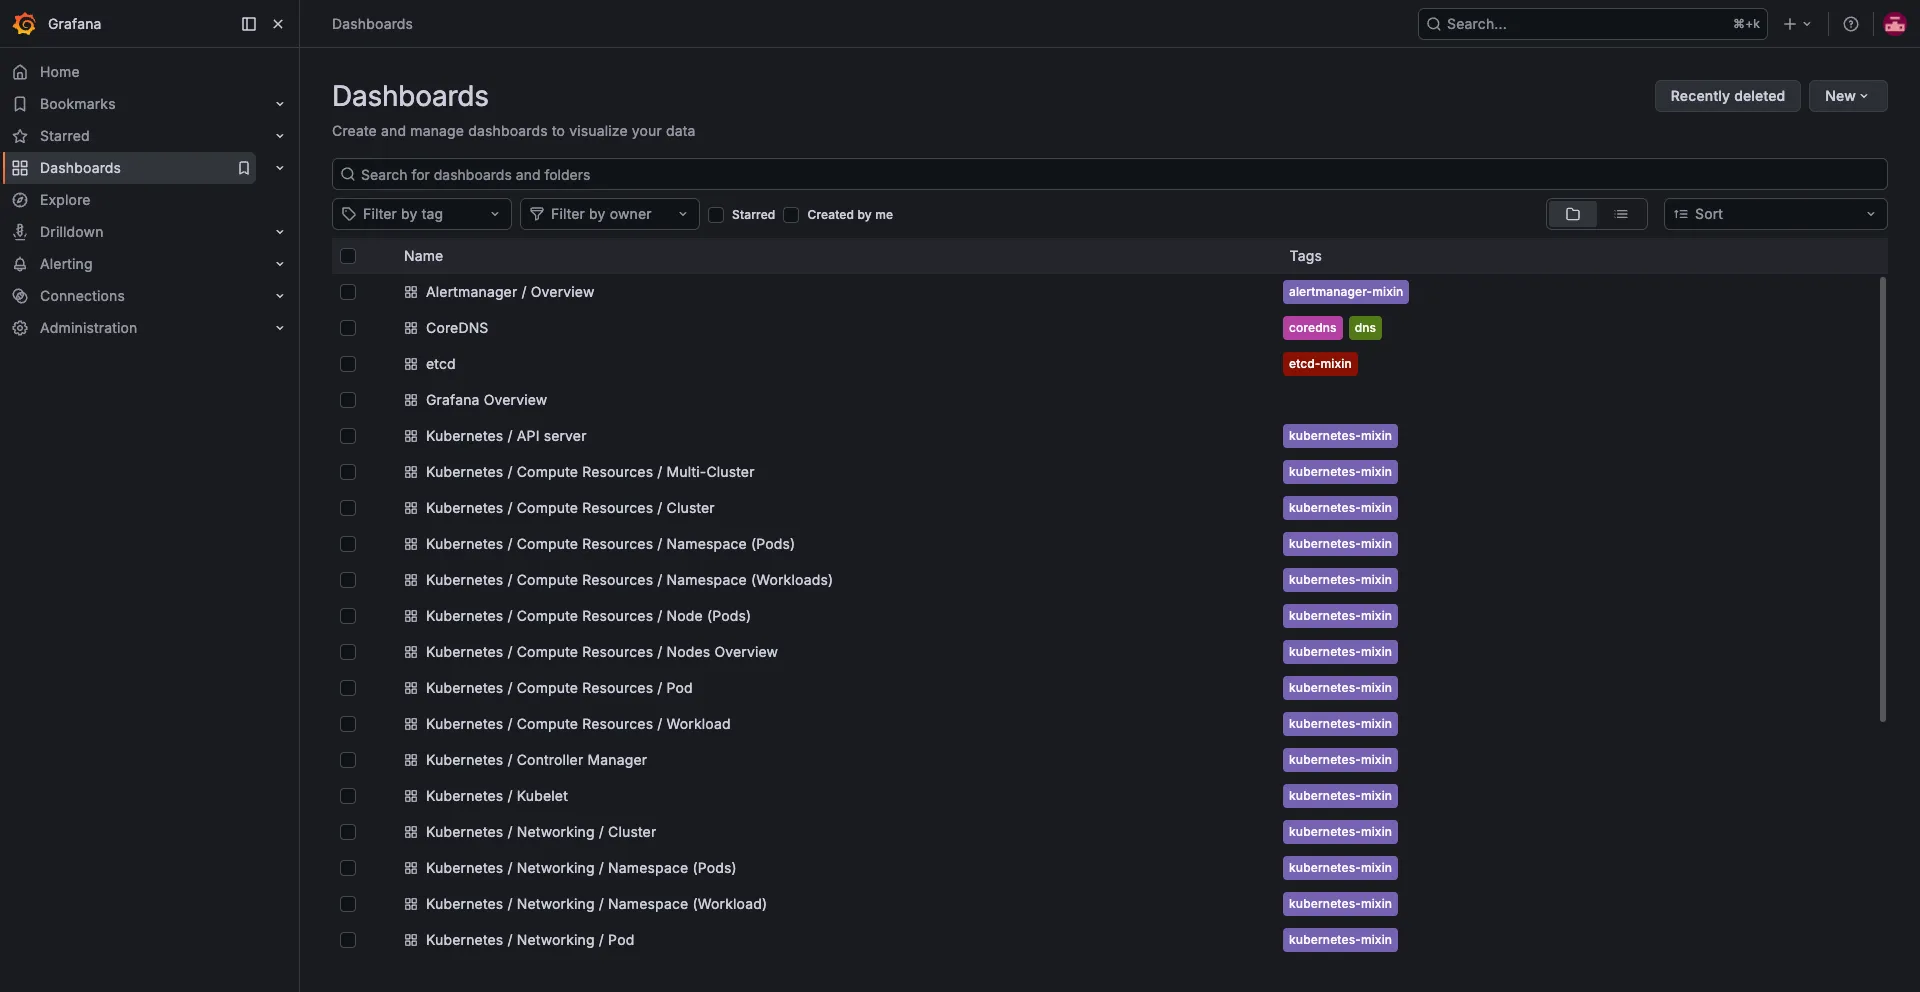Click the green dns tag
Screen dimensions: 1920x992
pyautogui.click(x=1365, y=328)
